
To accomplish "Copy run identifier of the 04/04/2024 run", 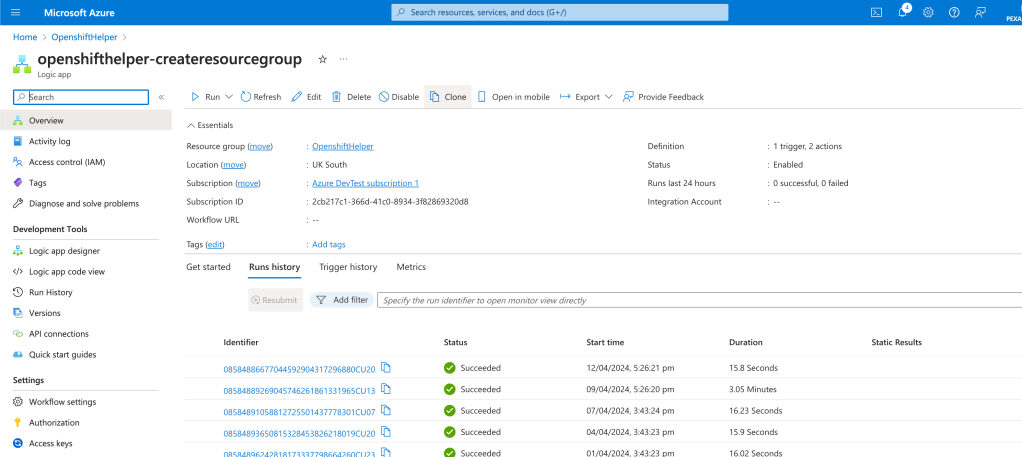I will click(x=386, y=432).
